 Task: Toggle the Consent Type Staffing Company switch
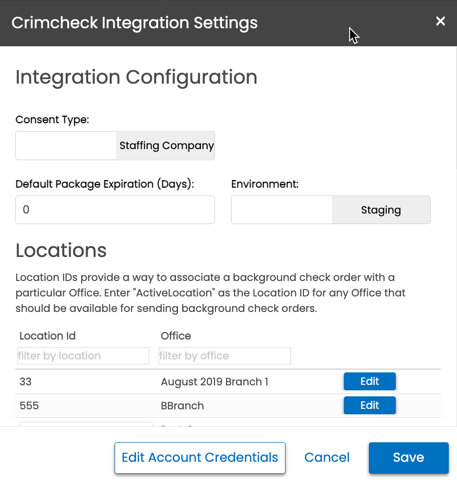[x=115, y=146]
